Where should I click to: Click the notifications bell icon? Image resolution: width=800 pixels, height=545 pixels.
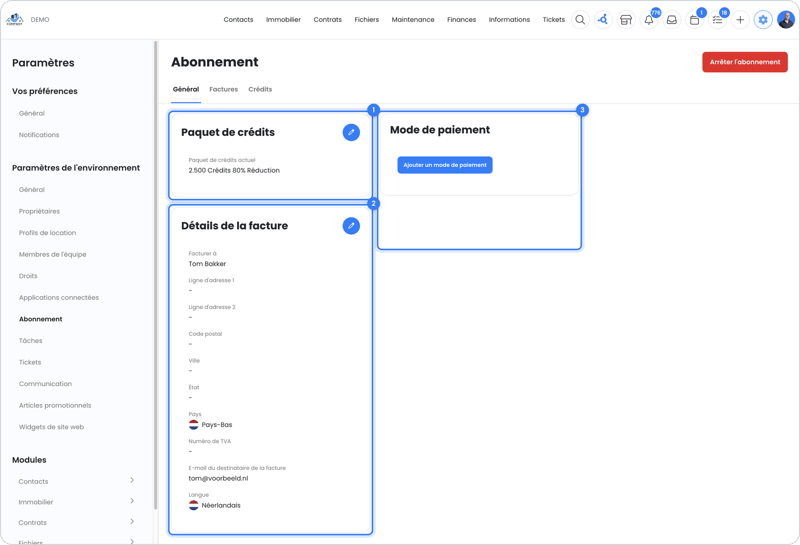pos(649,20)
